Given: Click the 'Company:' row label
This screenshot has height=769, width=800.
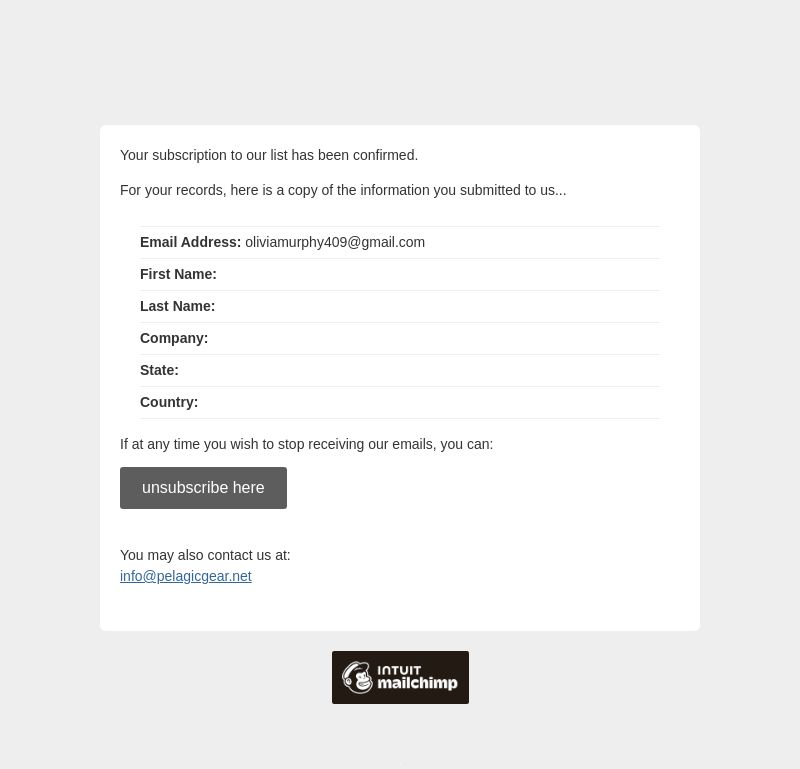Looking at the screenshot, I should point(174,338).
